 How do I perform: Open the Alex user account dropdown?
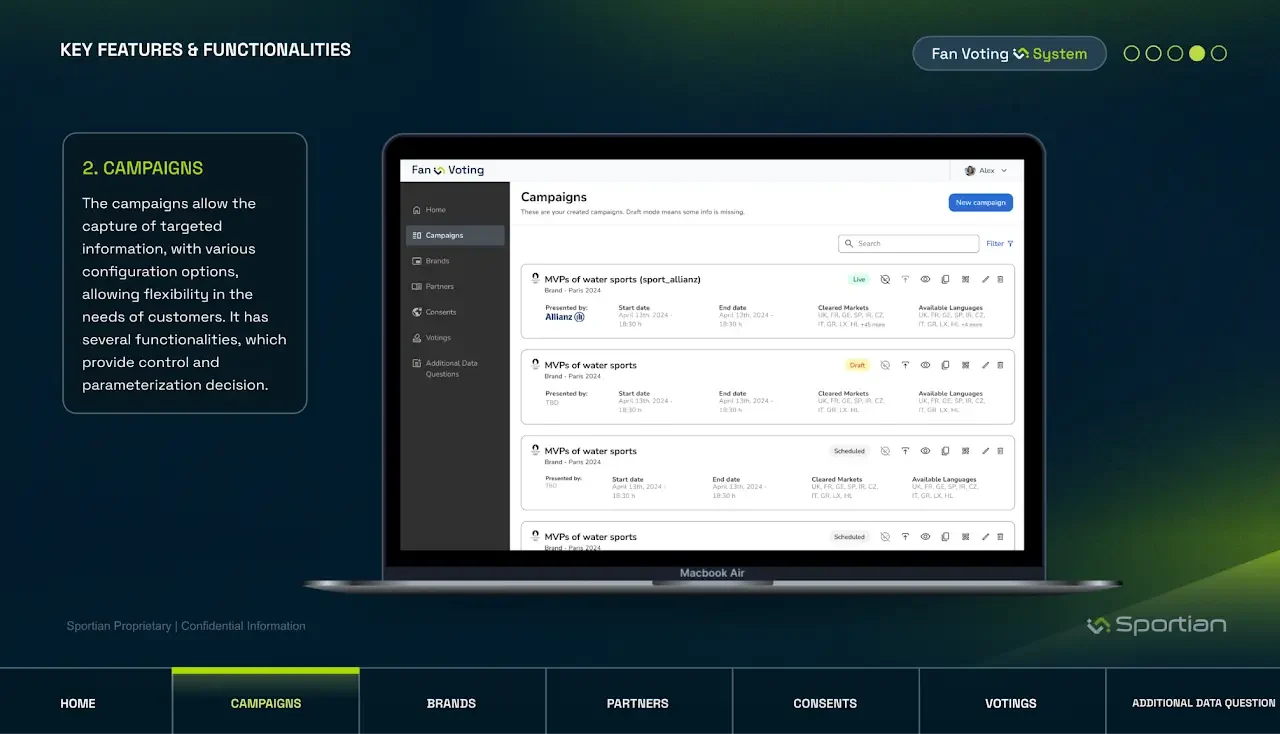[x=986, y=171]
